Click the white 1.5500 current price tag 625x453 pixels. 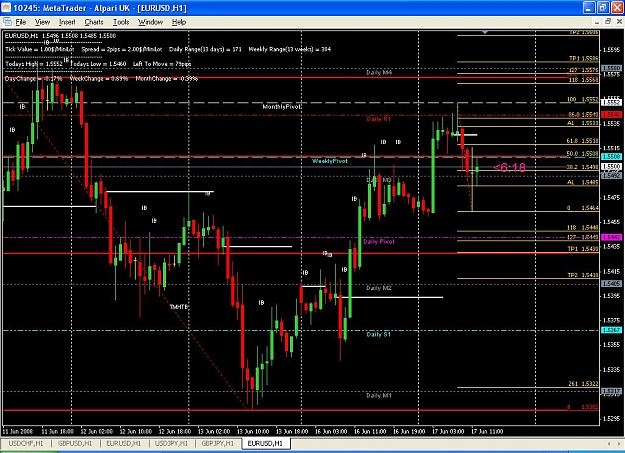pyautogui.click(x=611, y=166)
